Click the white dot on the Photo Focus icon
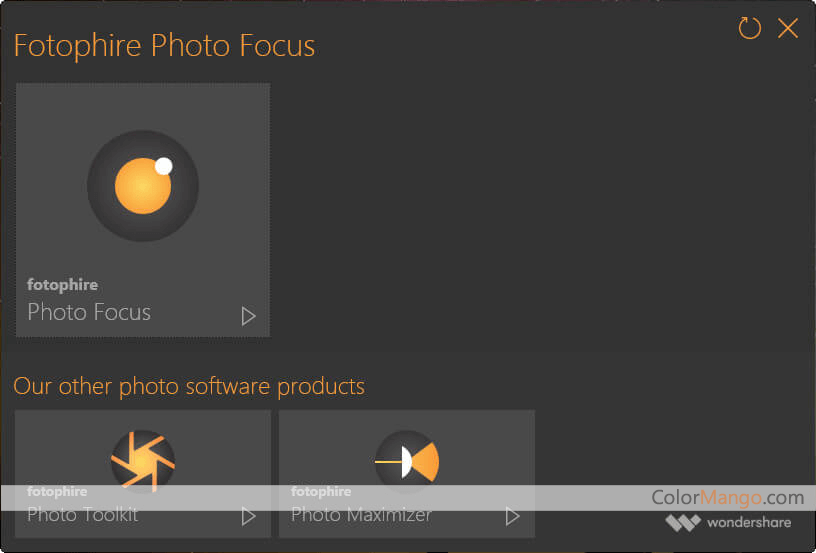816x553 pixels. 164,166
